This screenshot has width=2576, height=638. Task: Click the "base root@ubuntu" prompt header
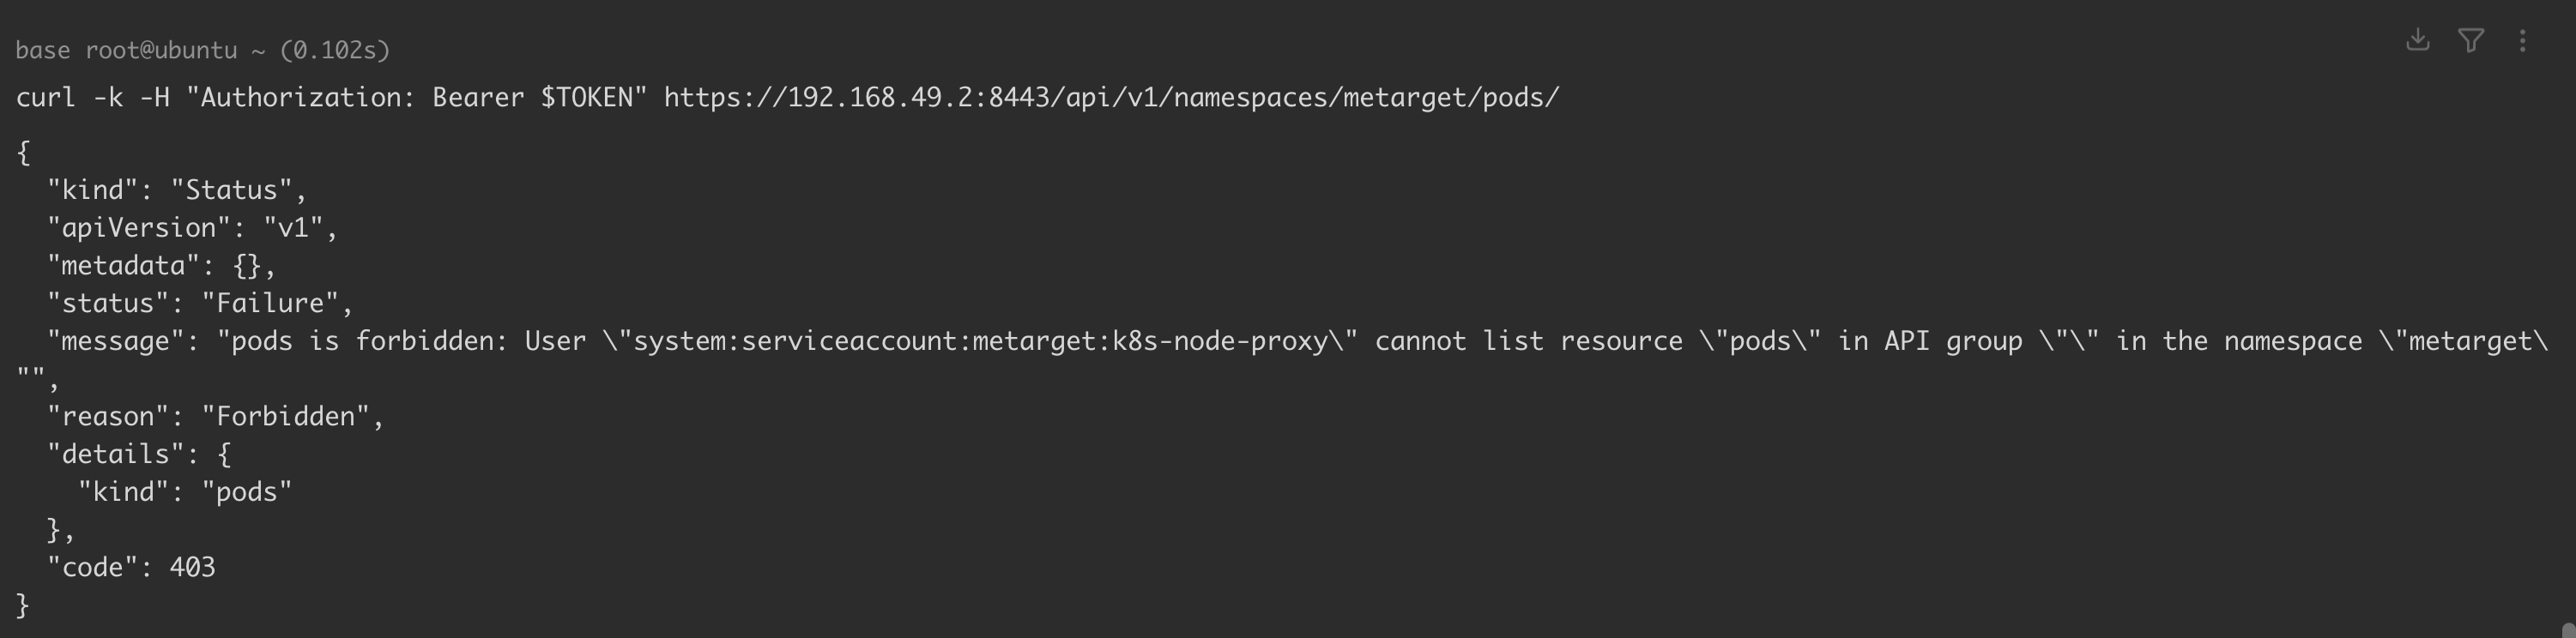click(x=126, y=50)
